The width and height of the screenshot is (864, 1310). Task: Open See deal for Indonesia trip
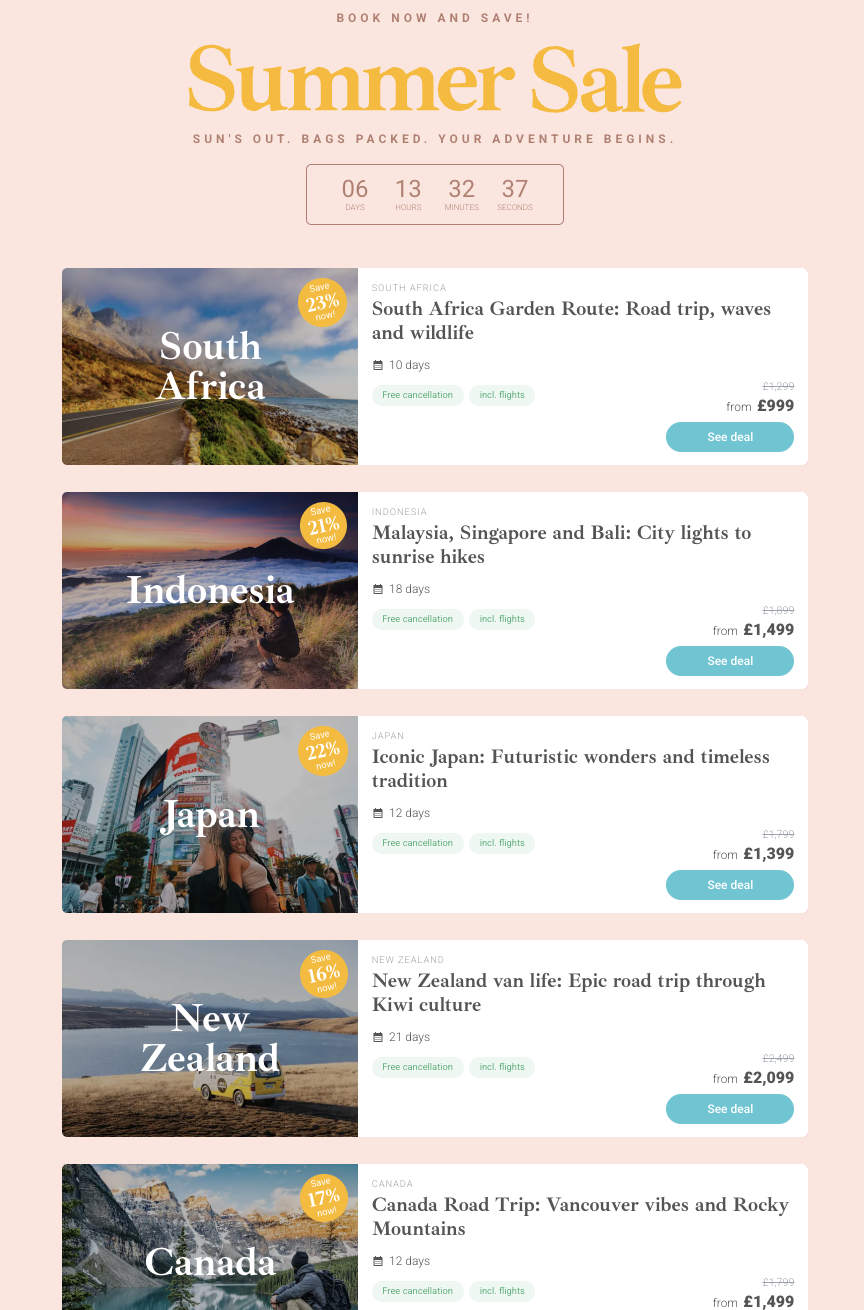click(730, 661)
